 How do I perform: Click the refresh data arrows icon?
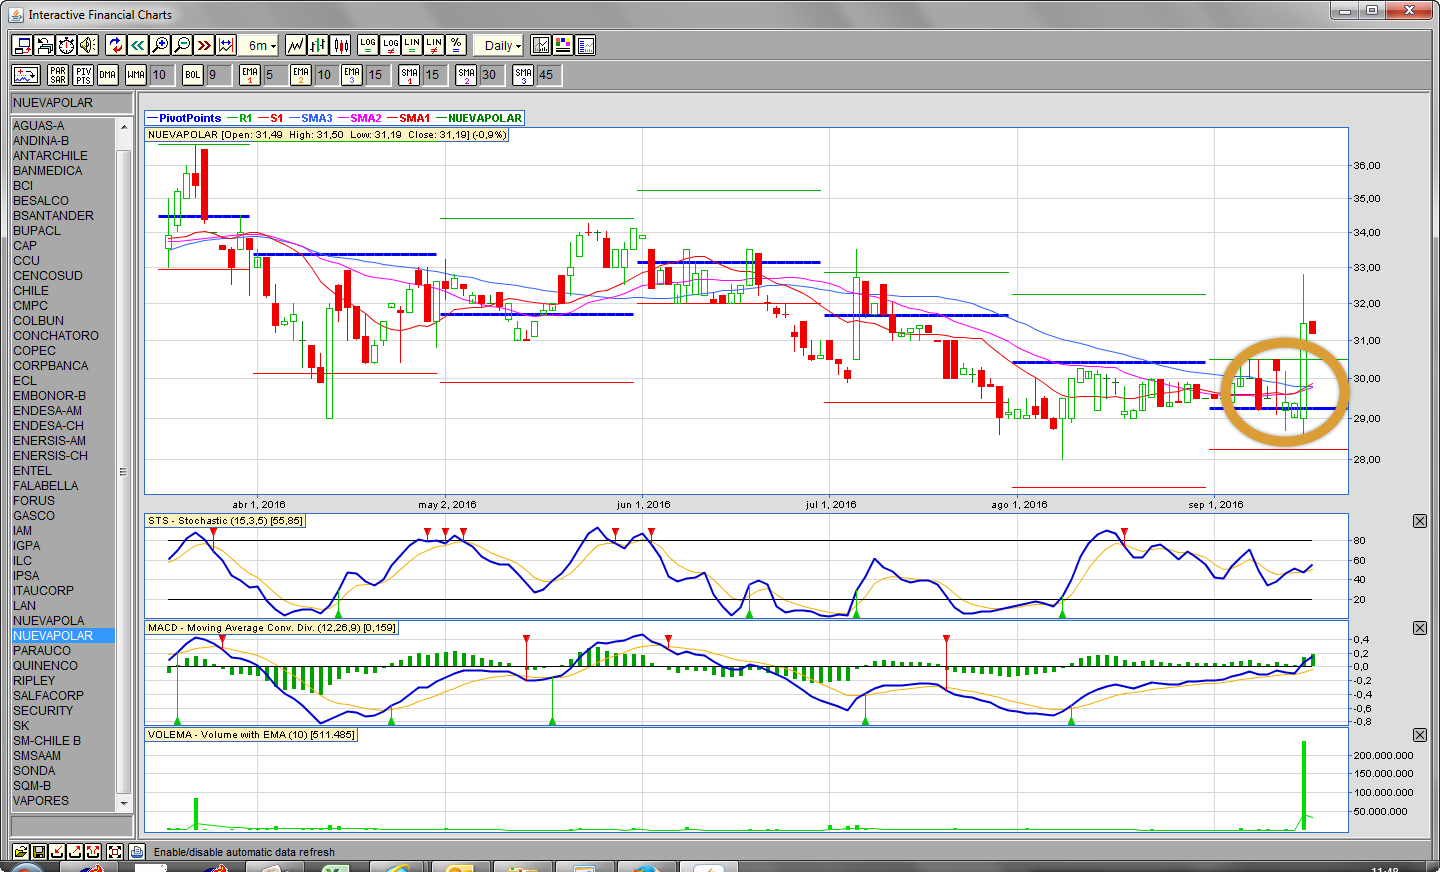115,45
